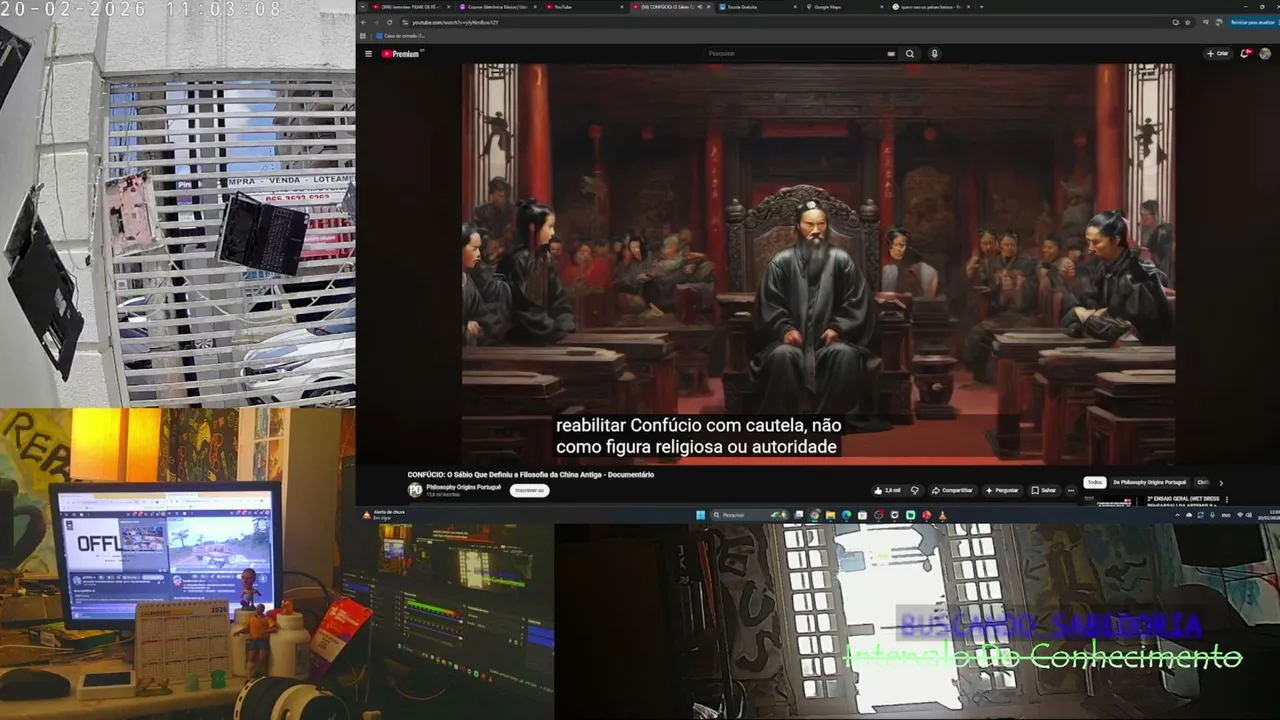
Task: Open Chrome from the Windows taskbar
Action: [x=814, y=515]
